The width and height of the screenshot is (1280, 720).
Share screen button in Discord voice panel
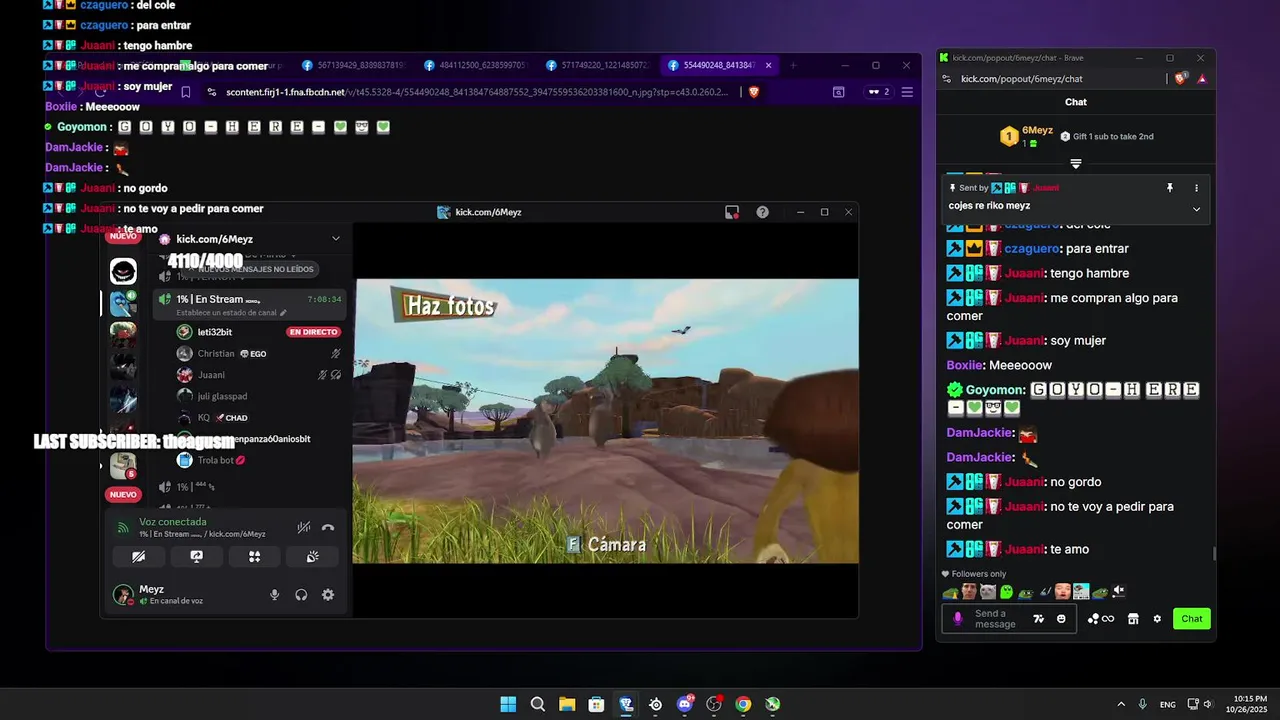[x=196, y=557]
